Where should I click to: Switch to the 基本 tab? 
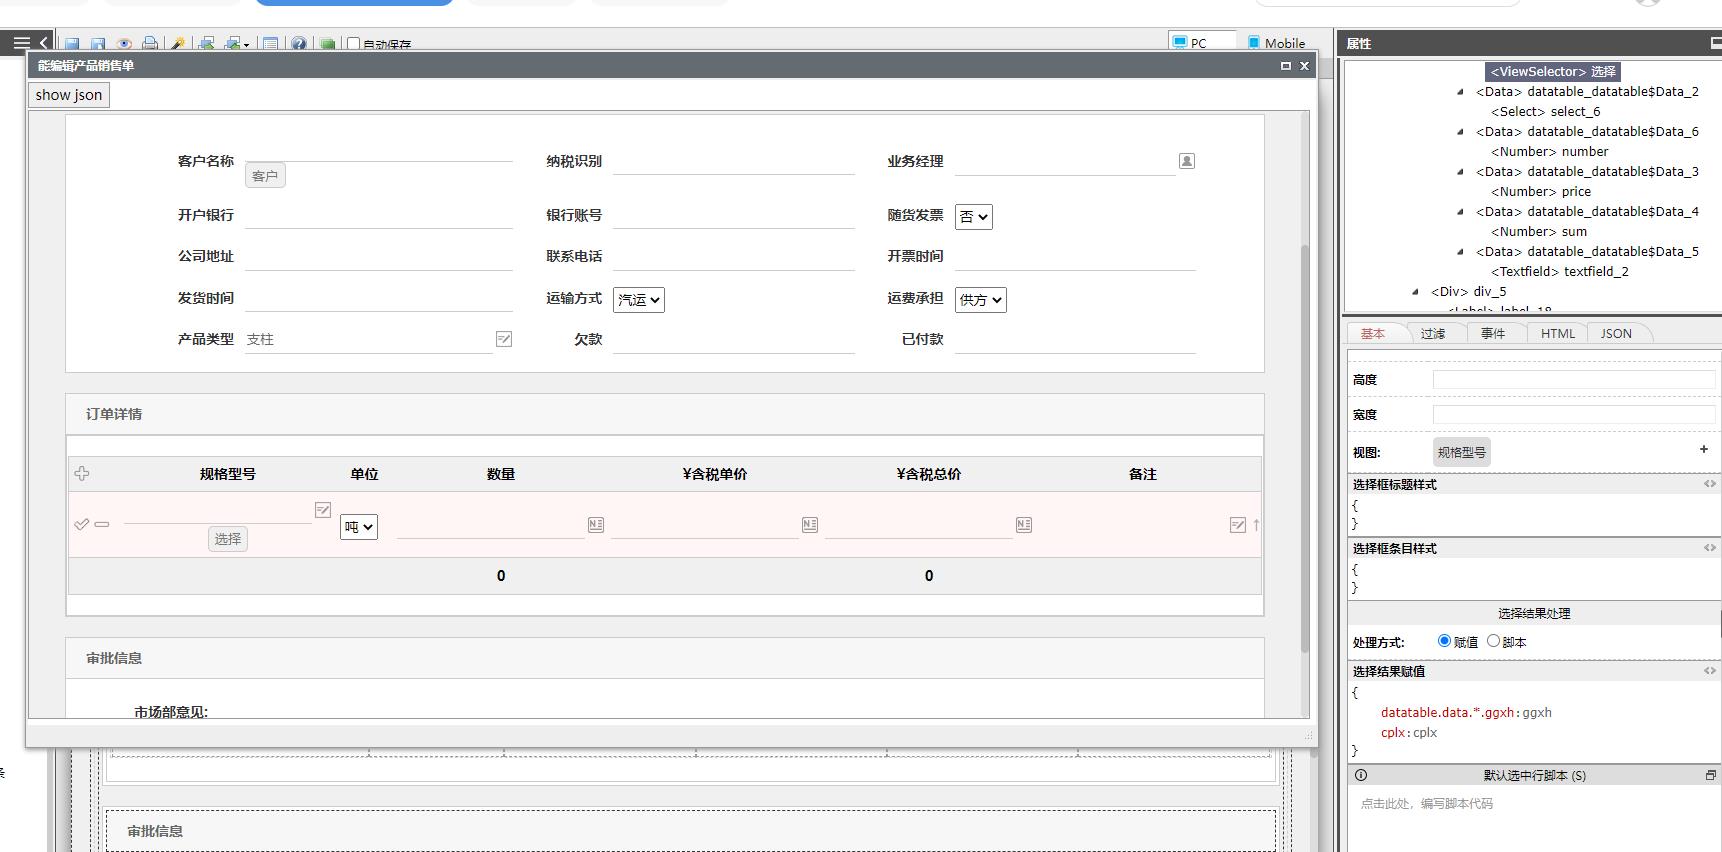(x=1373, y=334)
